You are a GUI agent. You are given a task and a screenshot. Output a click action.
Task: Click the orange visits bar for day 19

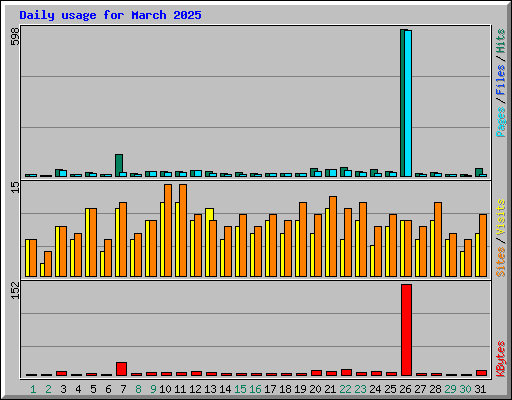coord(303,239)
